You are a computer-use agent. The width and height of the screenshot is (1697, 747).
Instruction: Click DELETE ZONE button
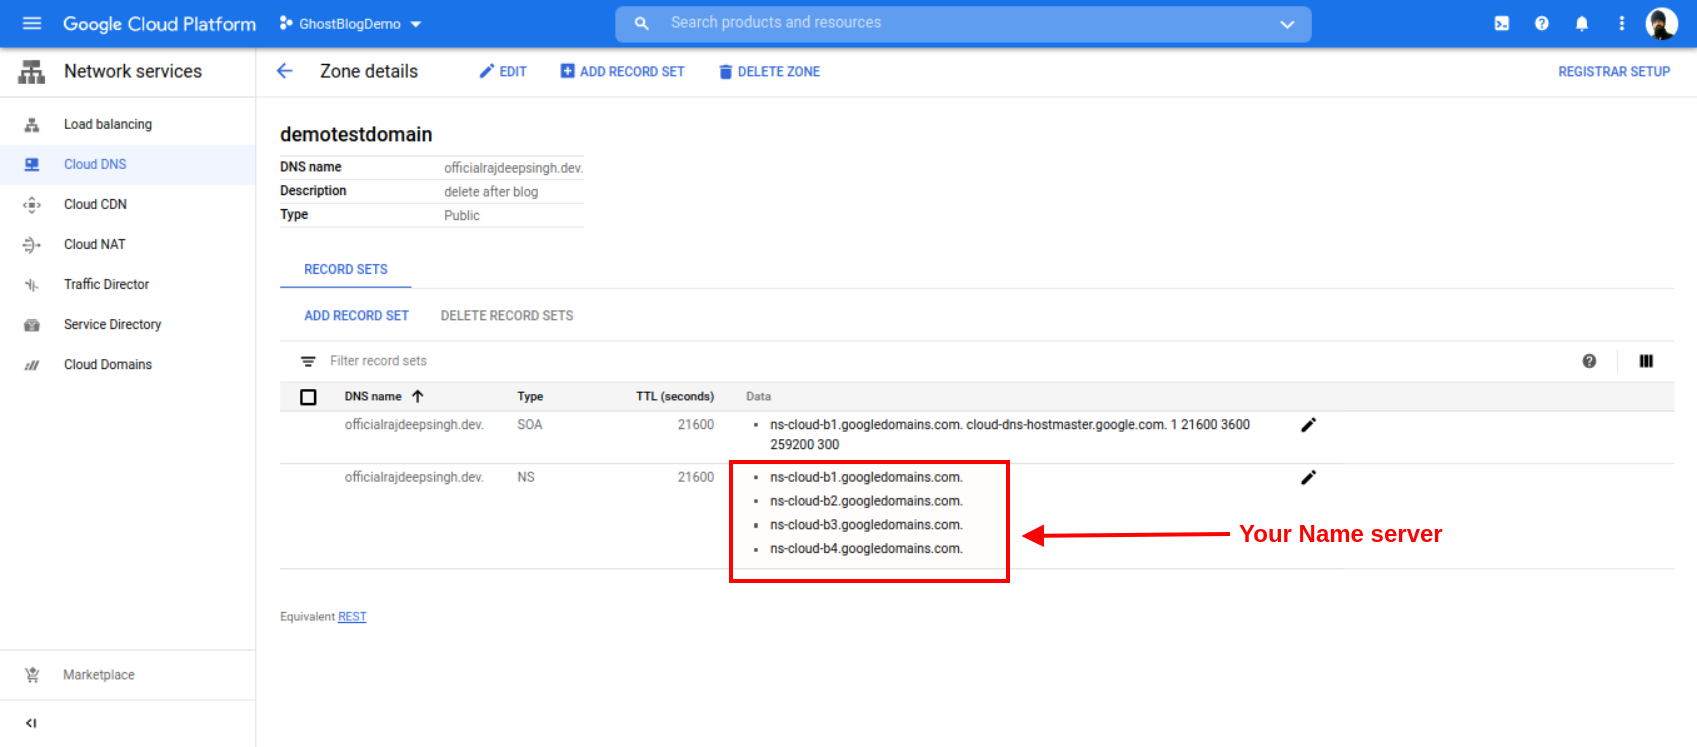point(769,71)
